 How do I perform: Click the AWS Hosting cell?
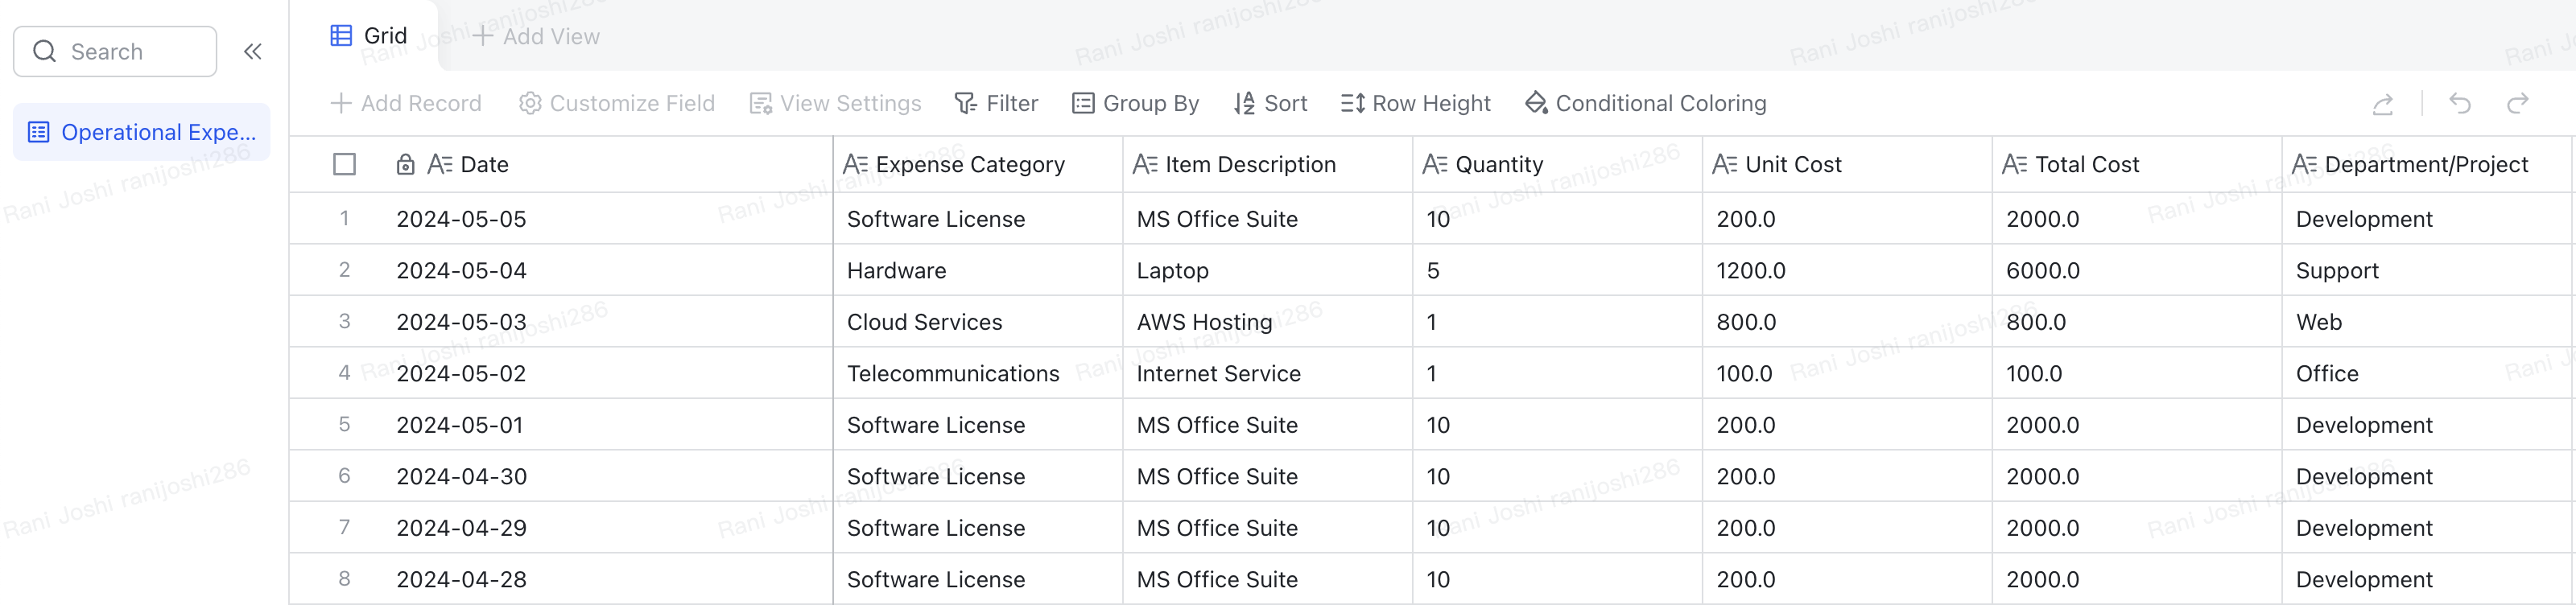click(1268, 322)
